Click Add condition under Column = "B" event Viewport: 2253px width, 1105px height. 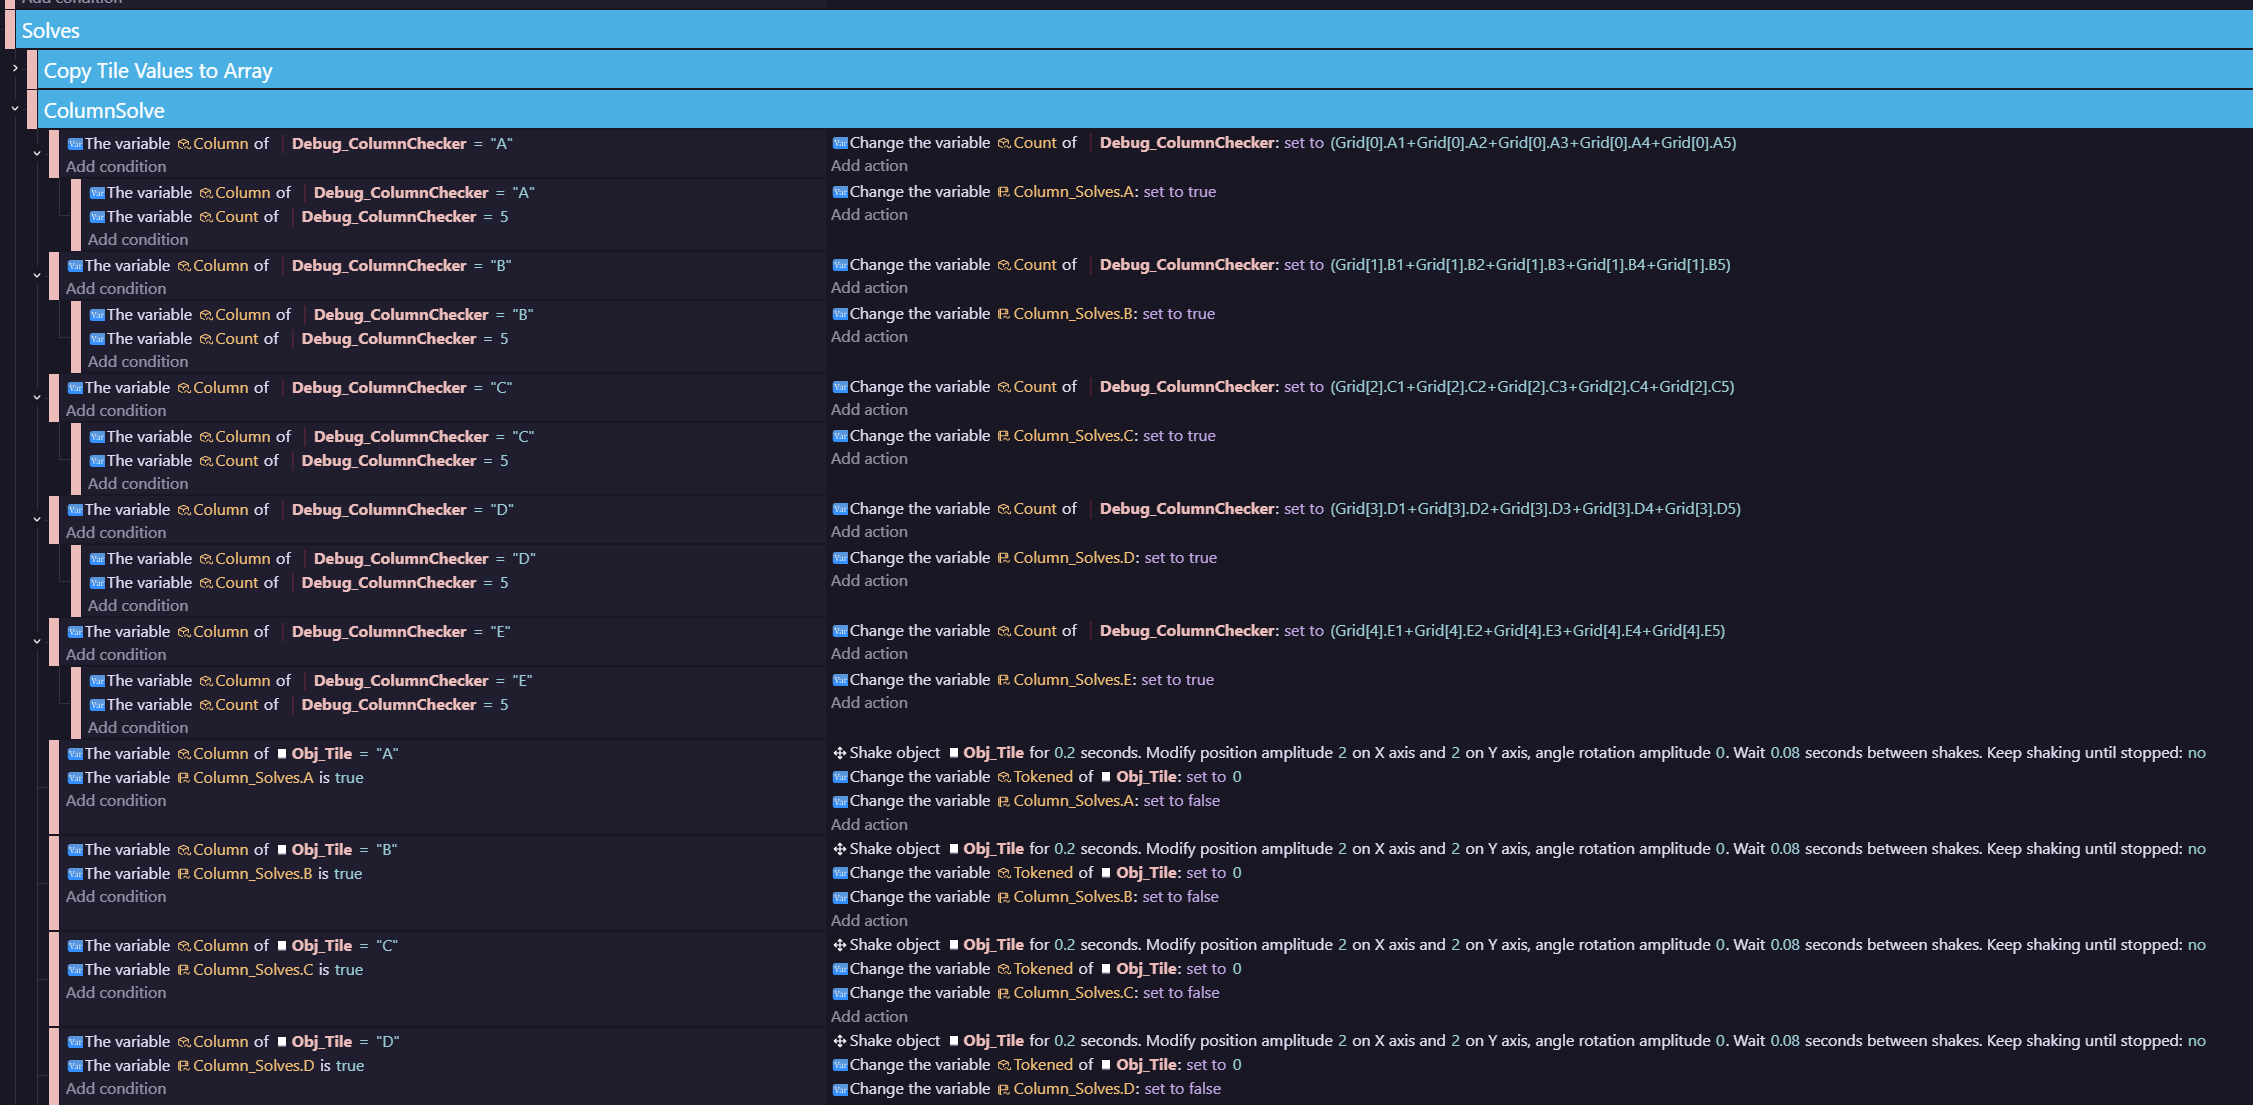pos(116,289)
